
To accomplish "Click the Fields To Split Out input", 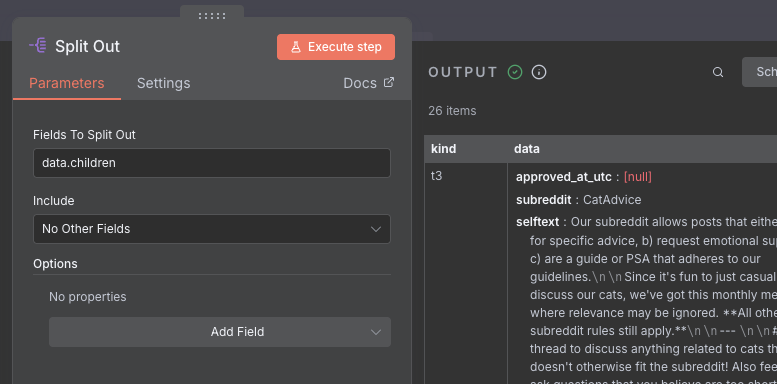I will pos(212,163).
